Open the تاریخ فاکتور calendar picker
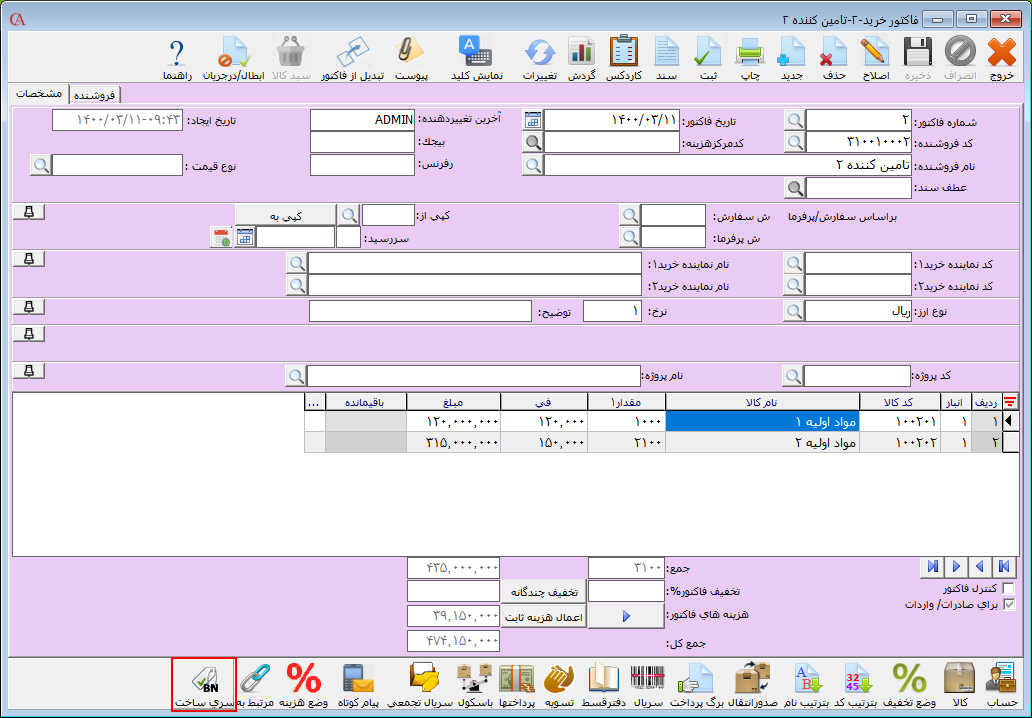The width and height of the screenshot is (1032, 718). pyautogui.click(x=533, y=120)
